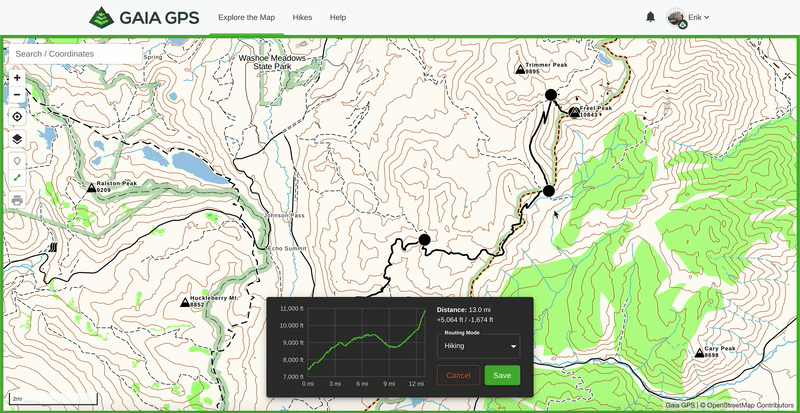Image resolution: width=800 pixels, height=413 pixels.
Task: Center map on my location
Action: (17, 117)
